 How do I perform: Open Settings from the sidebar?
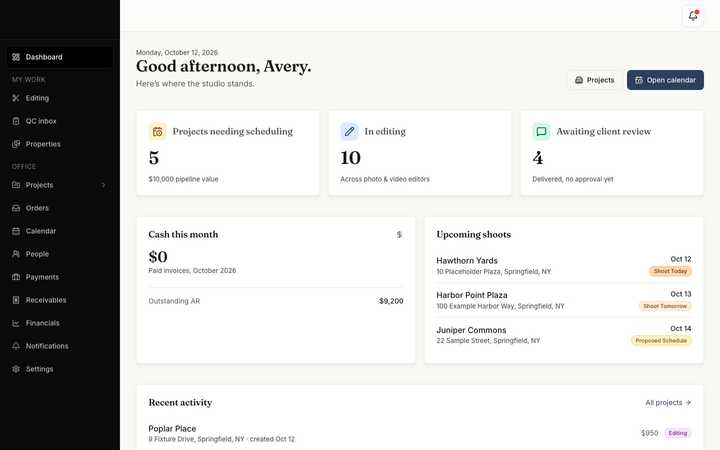point(60,369)
